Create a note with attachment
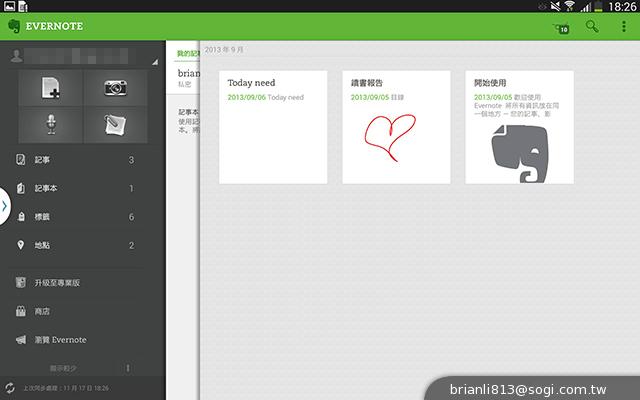Screen dimensions: 640x400 (116, 124)
